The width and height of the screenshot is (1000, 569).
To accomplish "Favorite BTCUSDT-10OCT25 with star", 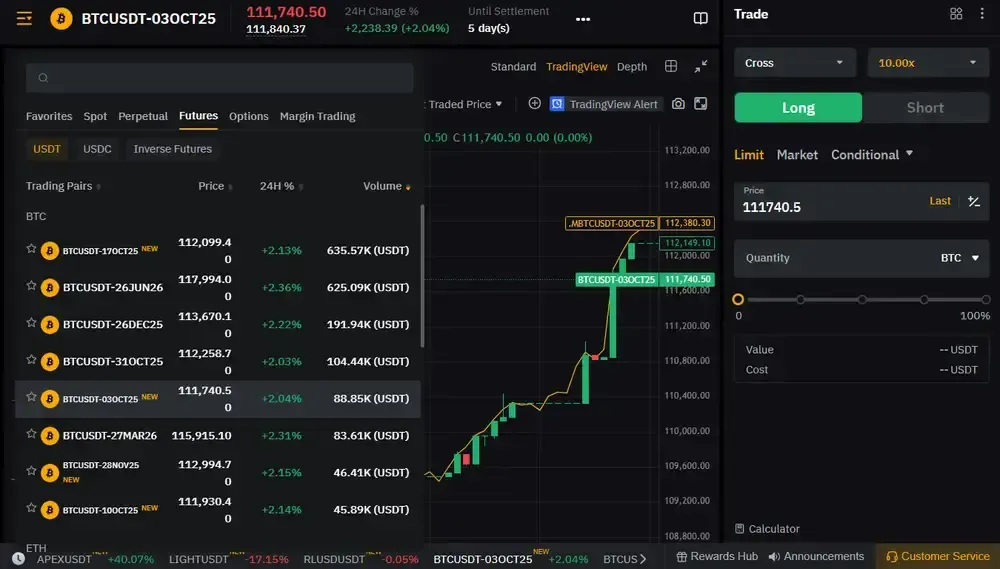I will 31,507.
